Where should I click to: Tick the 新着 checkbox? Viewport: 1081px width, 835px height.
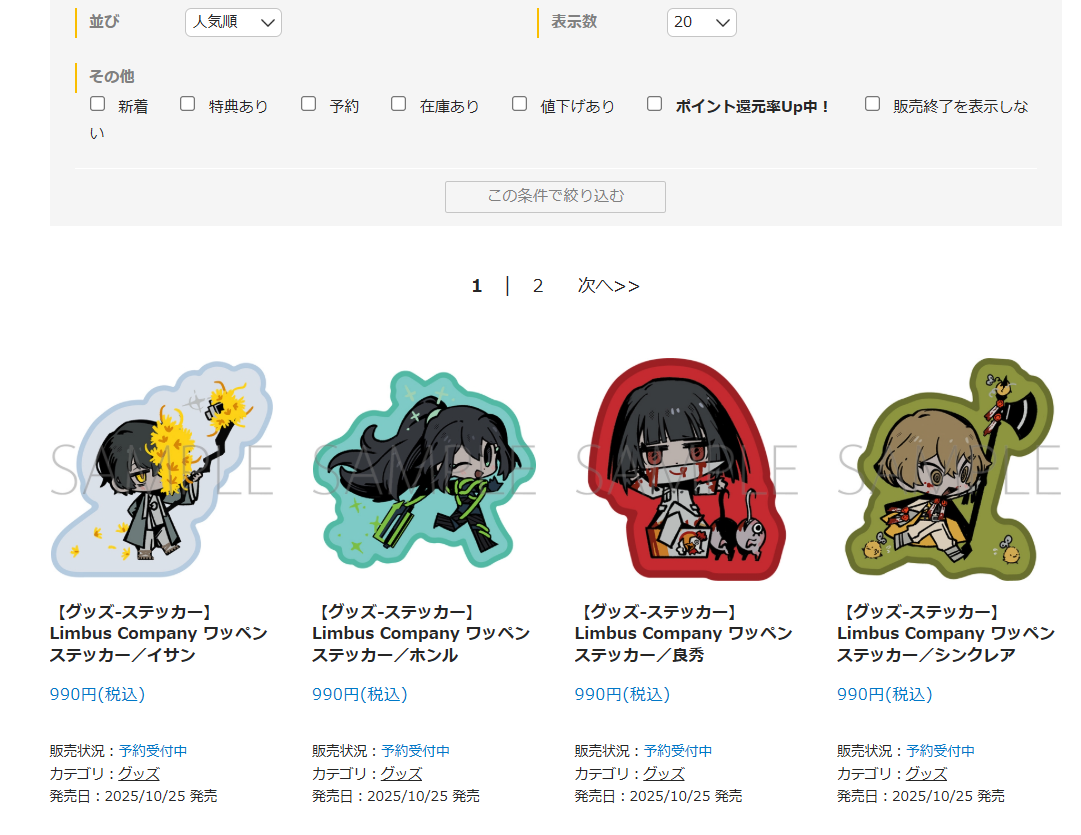coord(98,104)
